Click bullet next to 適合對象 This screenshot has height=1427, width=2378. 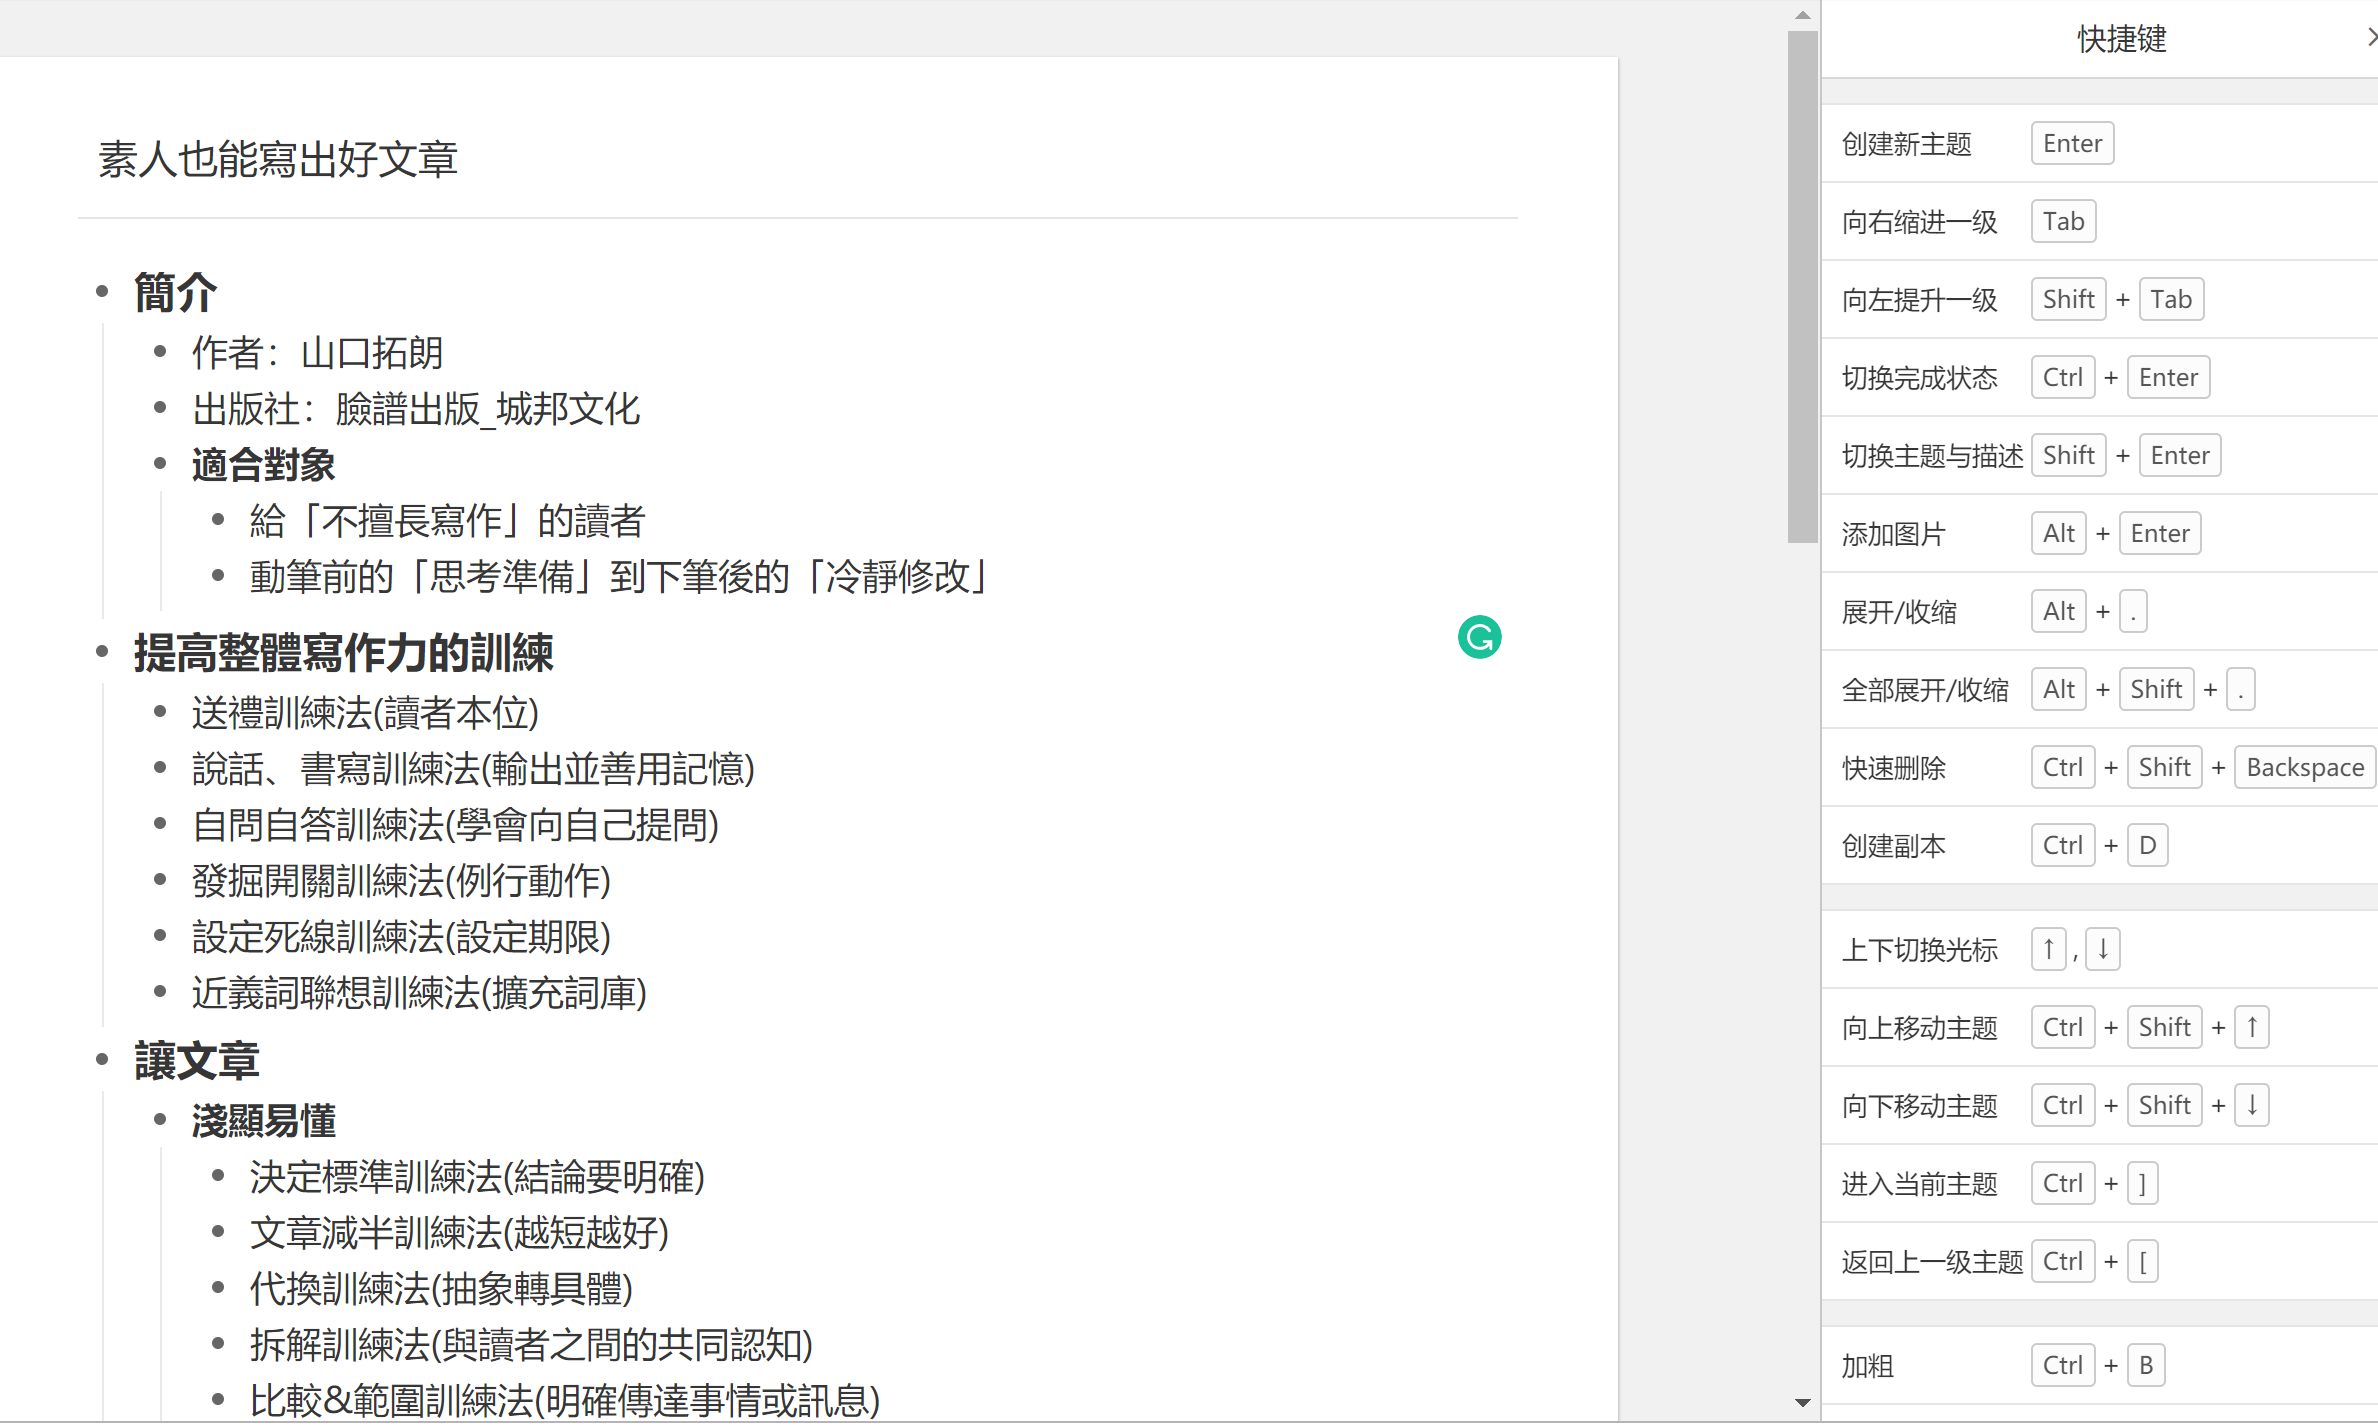[160, 463]
